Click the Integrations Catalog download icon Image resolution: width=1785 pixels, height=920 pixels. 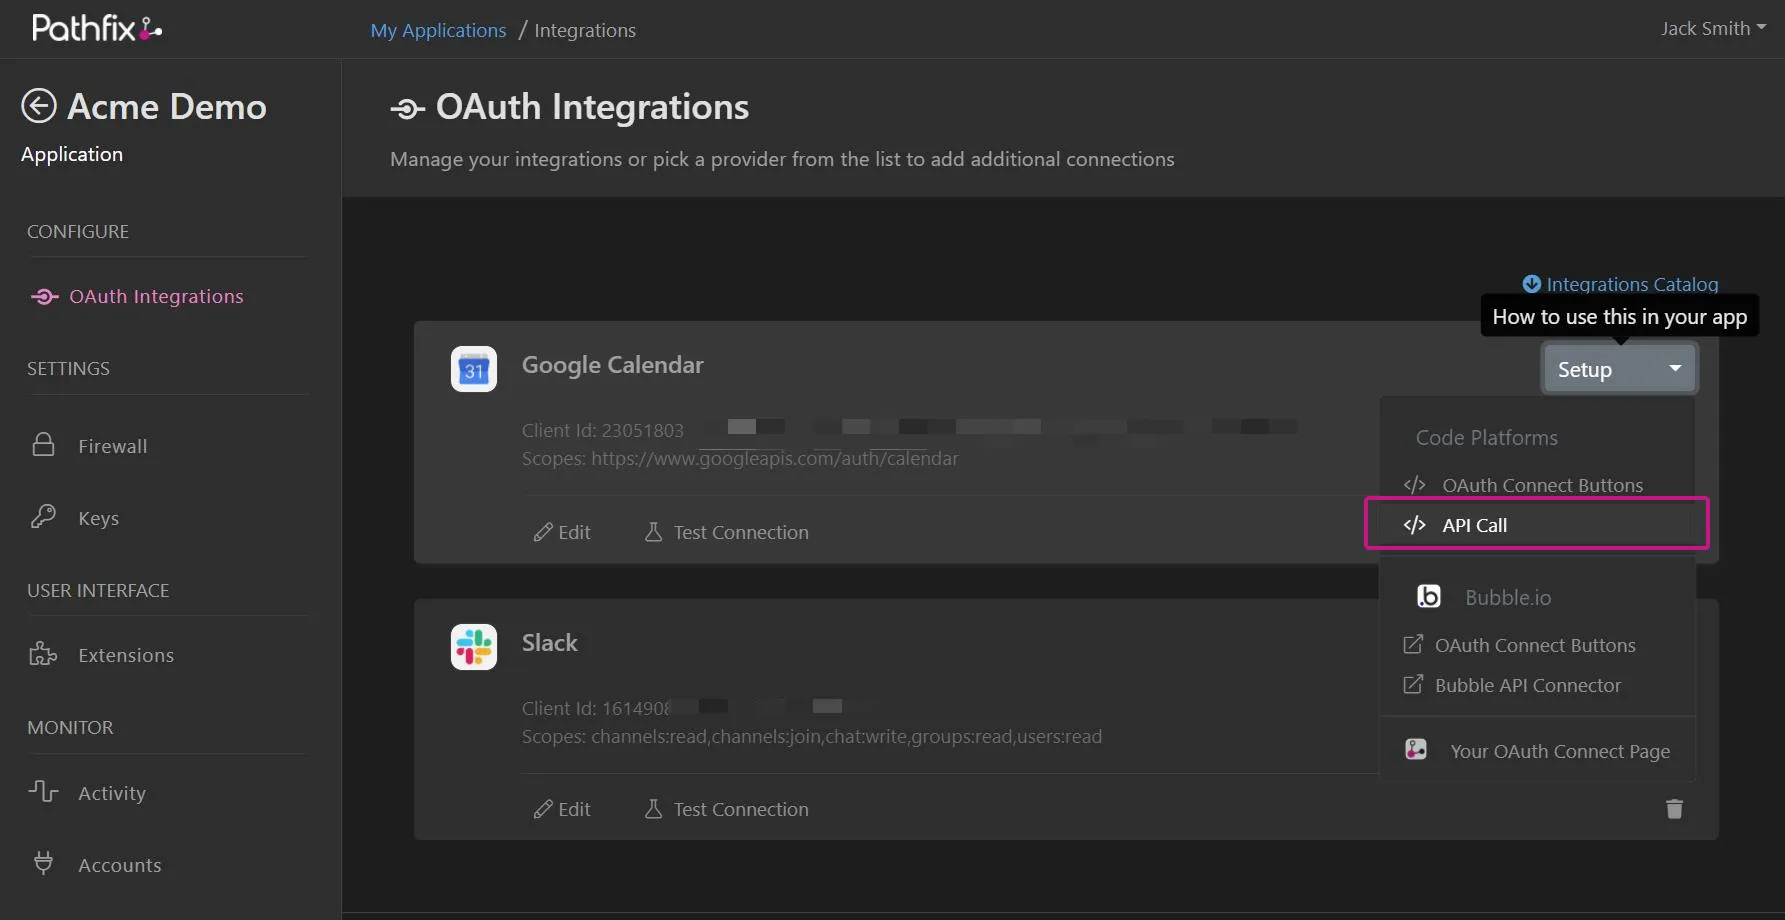coord(1531,284)
